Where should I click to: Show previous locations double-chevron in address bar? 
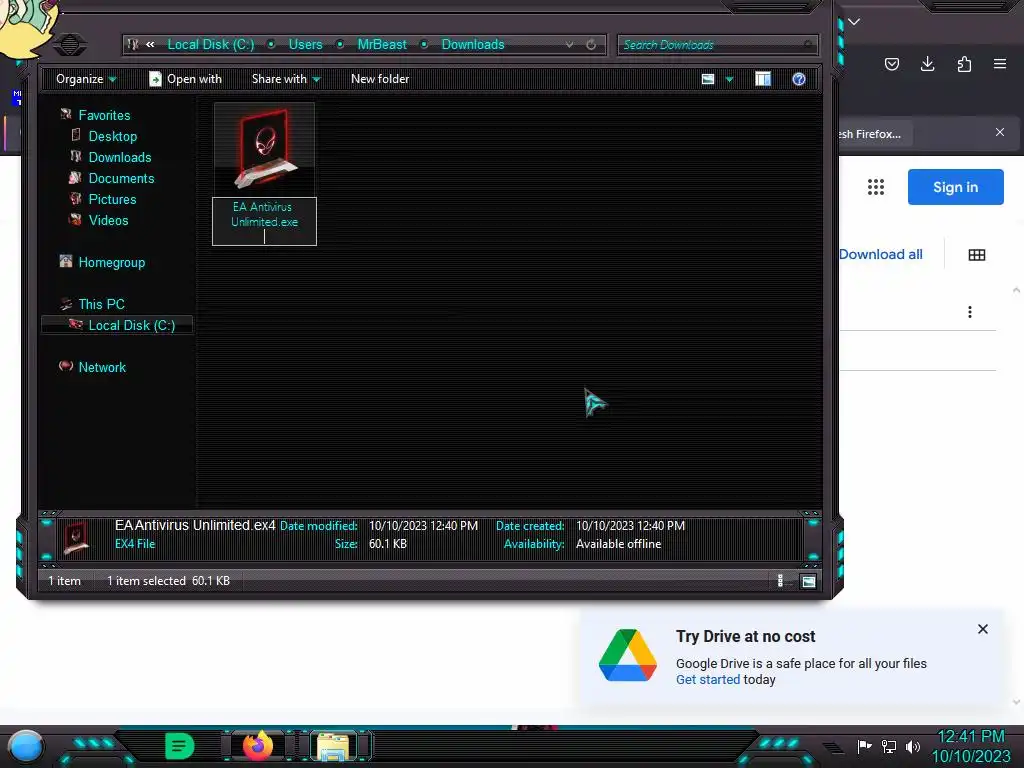point(150,44)
